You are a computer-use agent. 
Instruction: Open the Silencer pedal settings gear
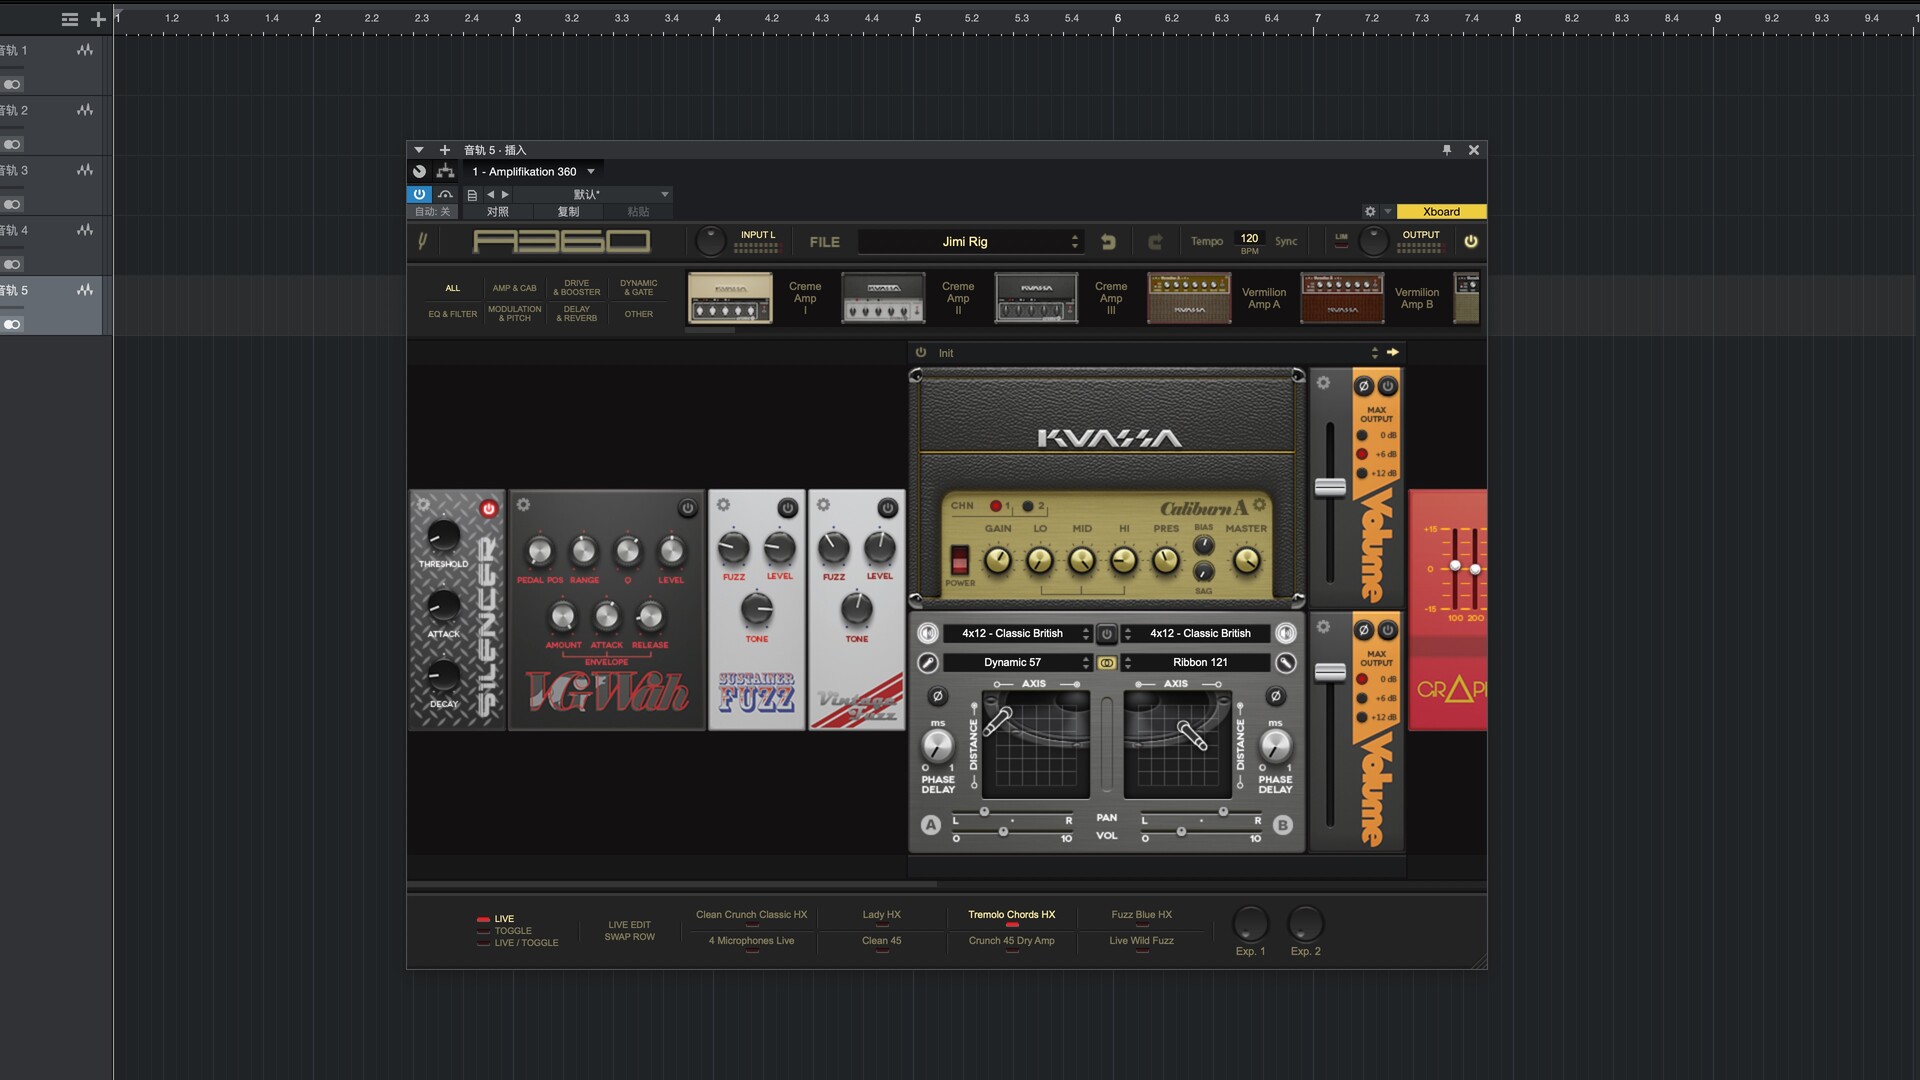point(423,505)
